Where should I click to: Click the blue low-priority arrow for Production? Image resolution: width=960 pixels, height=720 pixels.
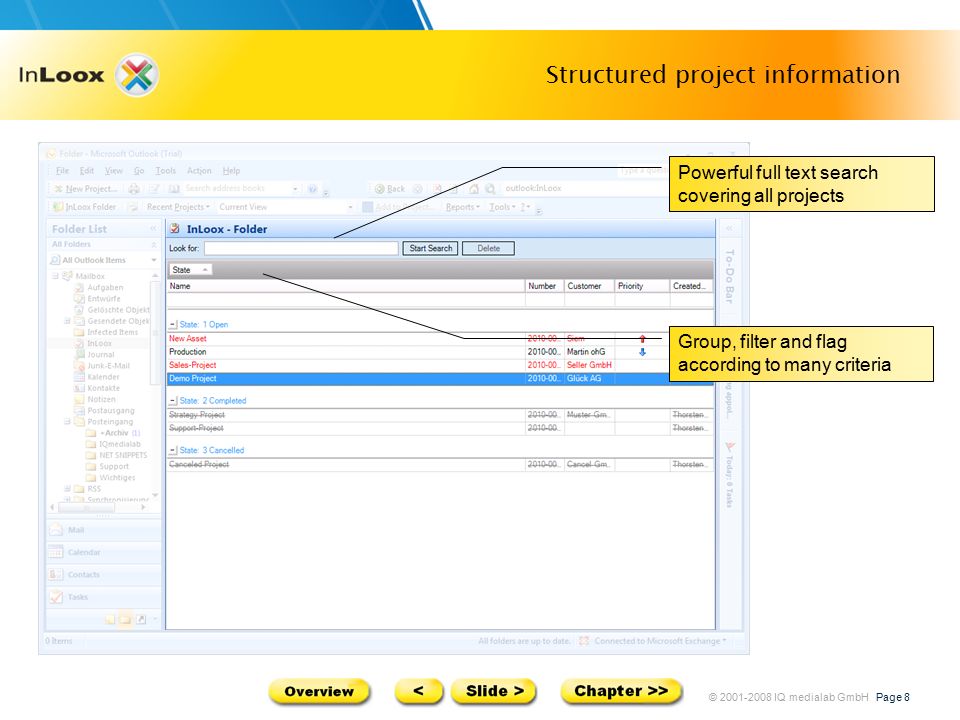(x=642, y=352)
